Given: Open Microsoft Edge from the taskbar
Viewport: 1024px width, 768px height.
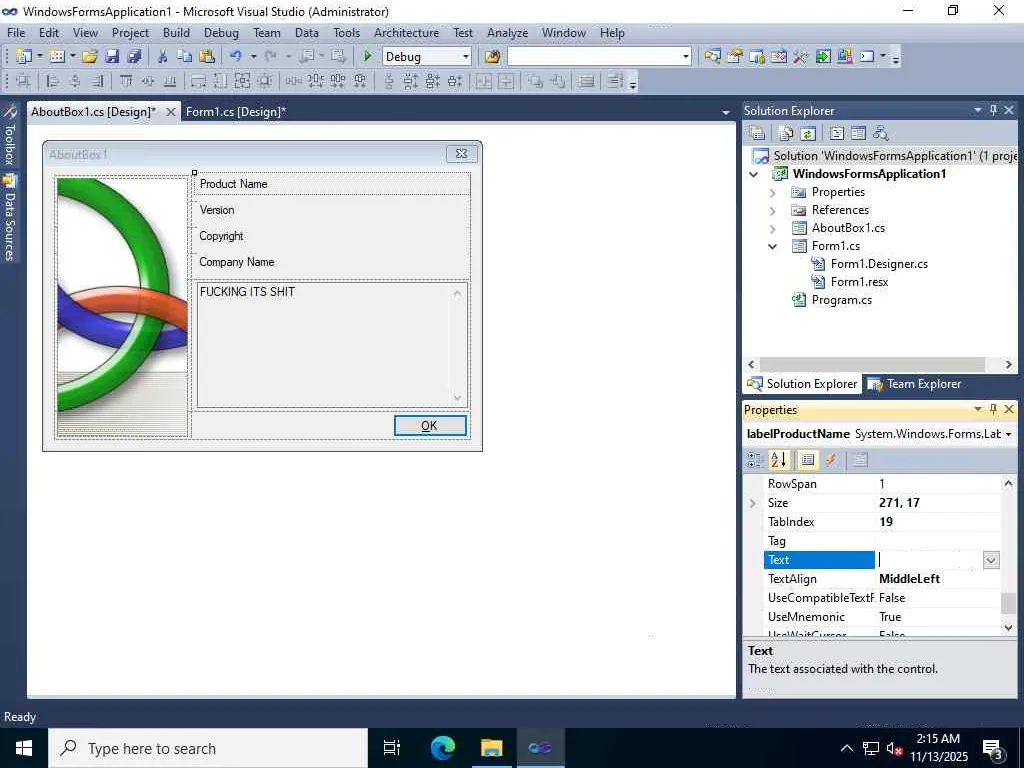Looking at the screenshot, I should [x=442, y=748].
